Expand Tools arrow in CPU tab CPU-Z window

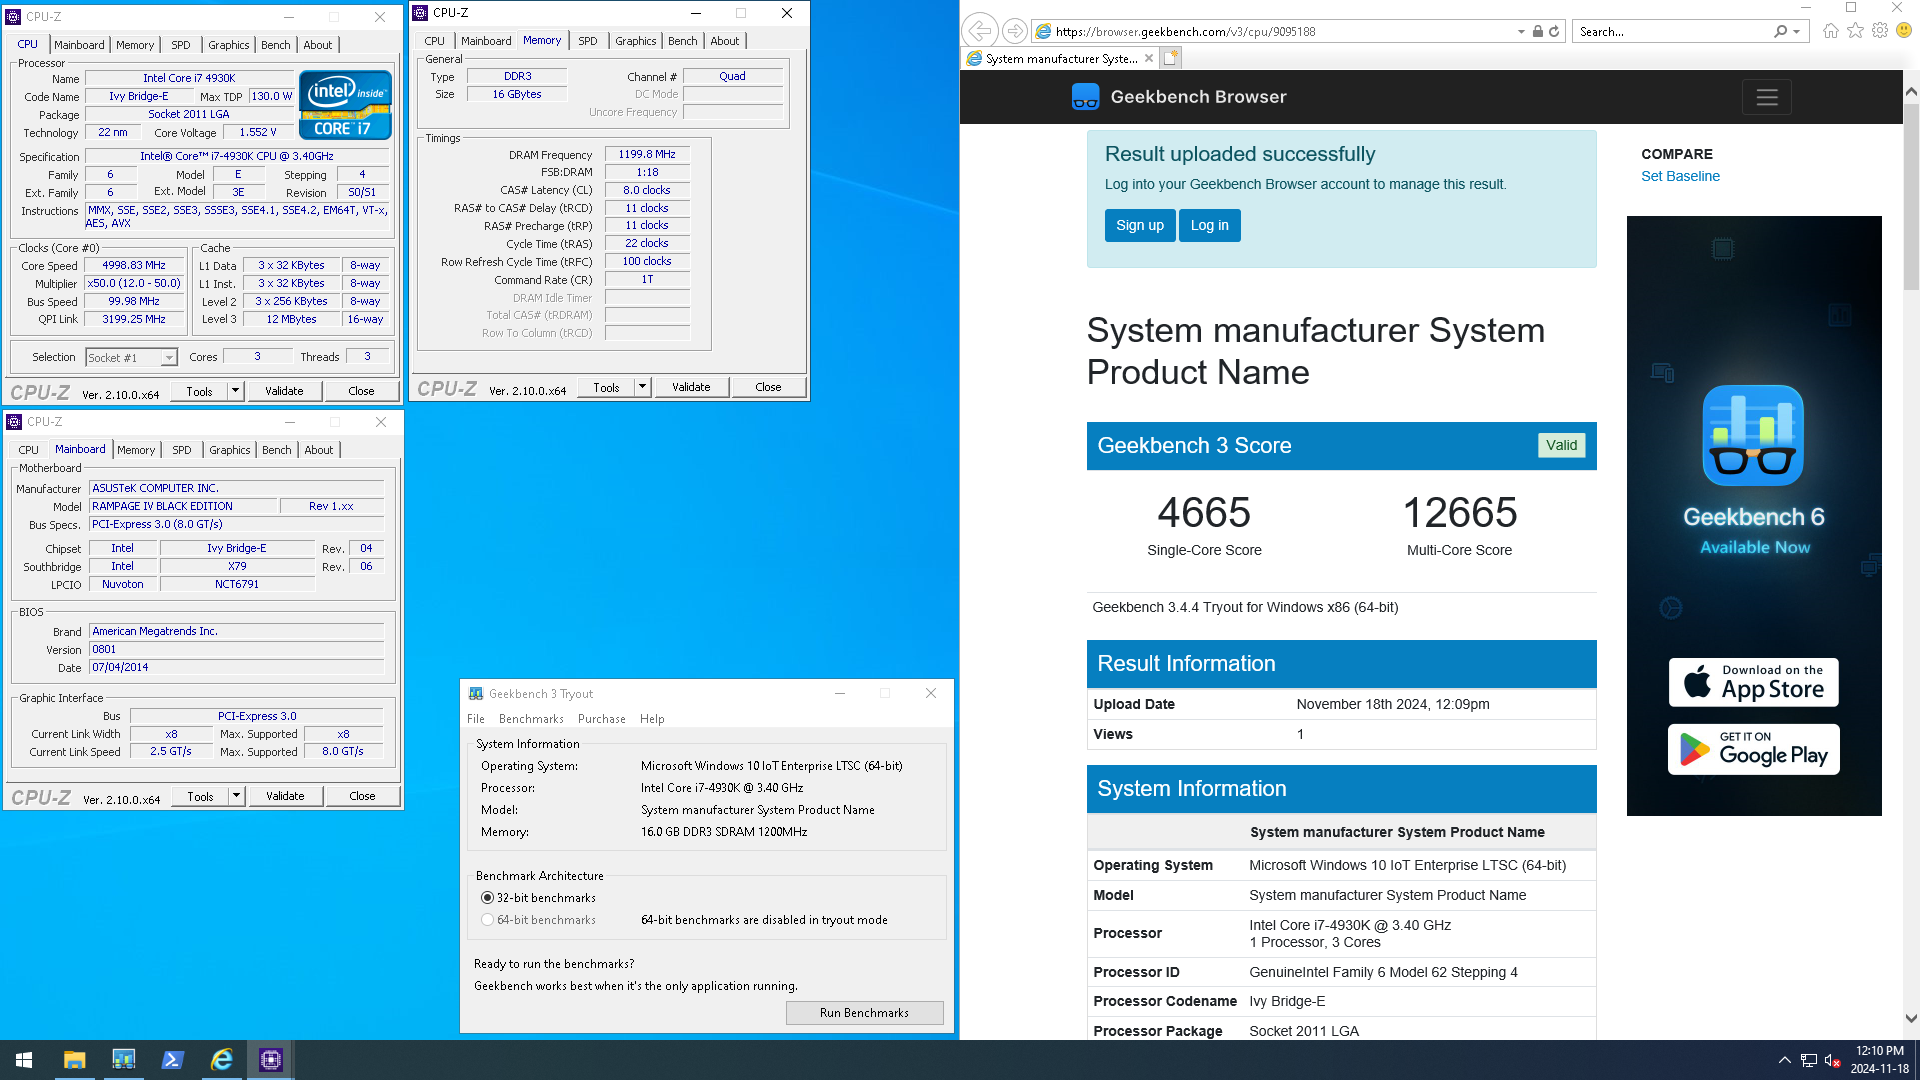(236, 391)
